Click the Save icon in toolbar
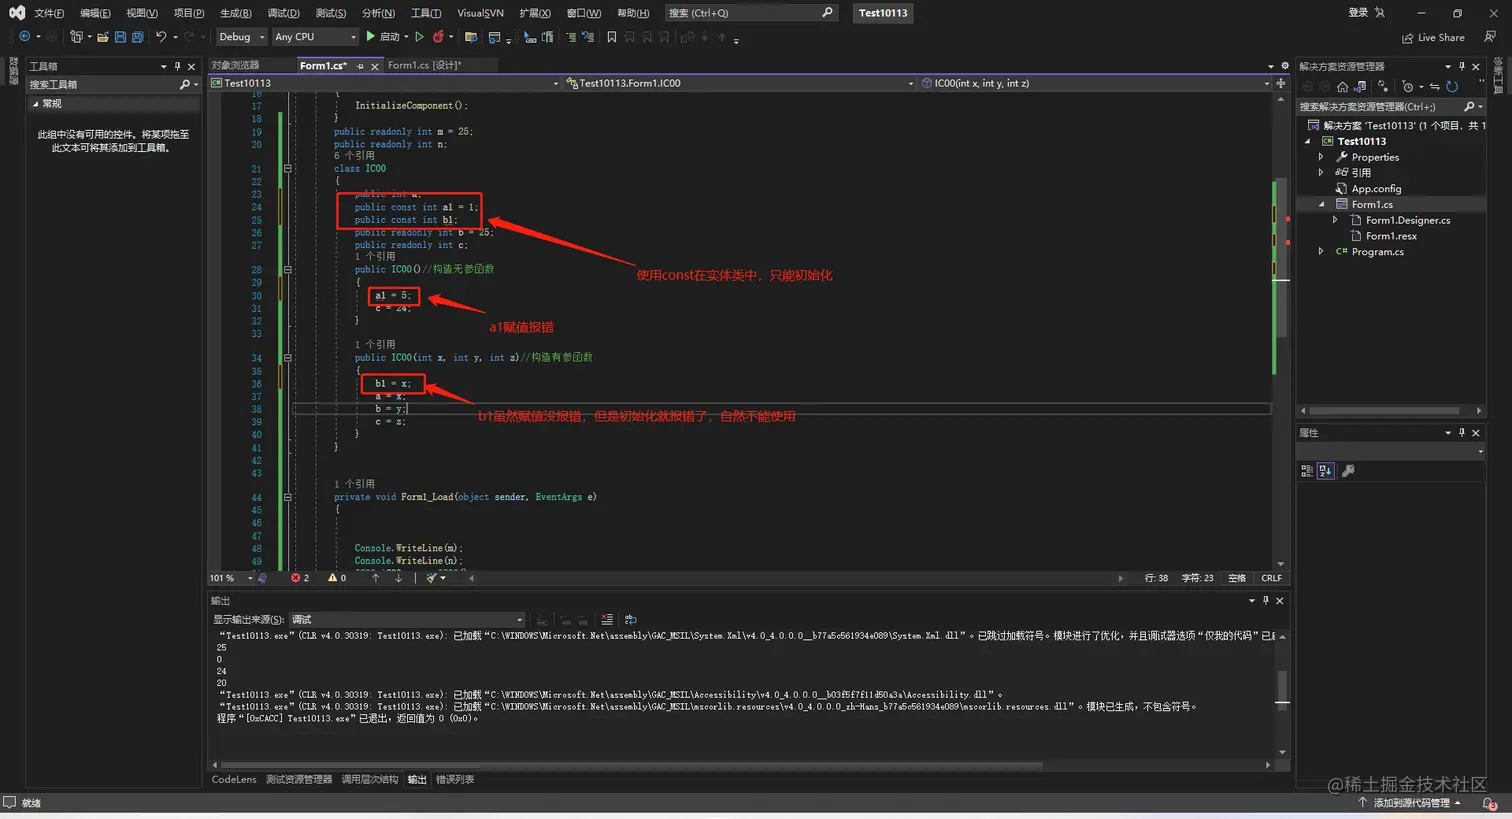Image resolution: width=1512 pixels, height=819 pixels. pos(120,37)
